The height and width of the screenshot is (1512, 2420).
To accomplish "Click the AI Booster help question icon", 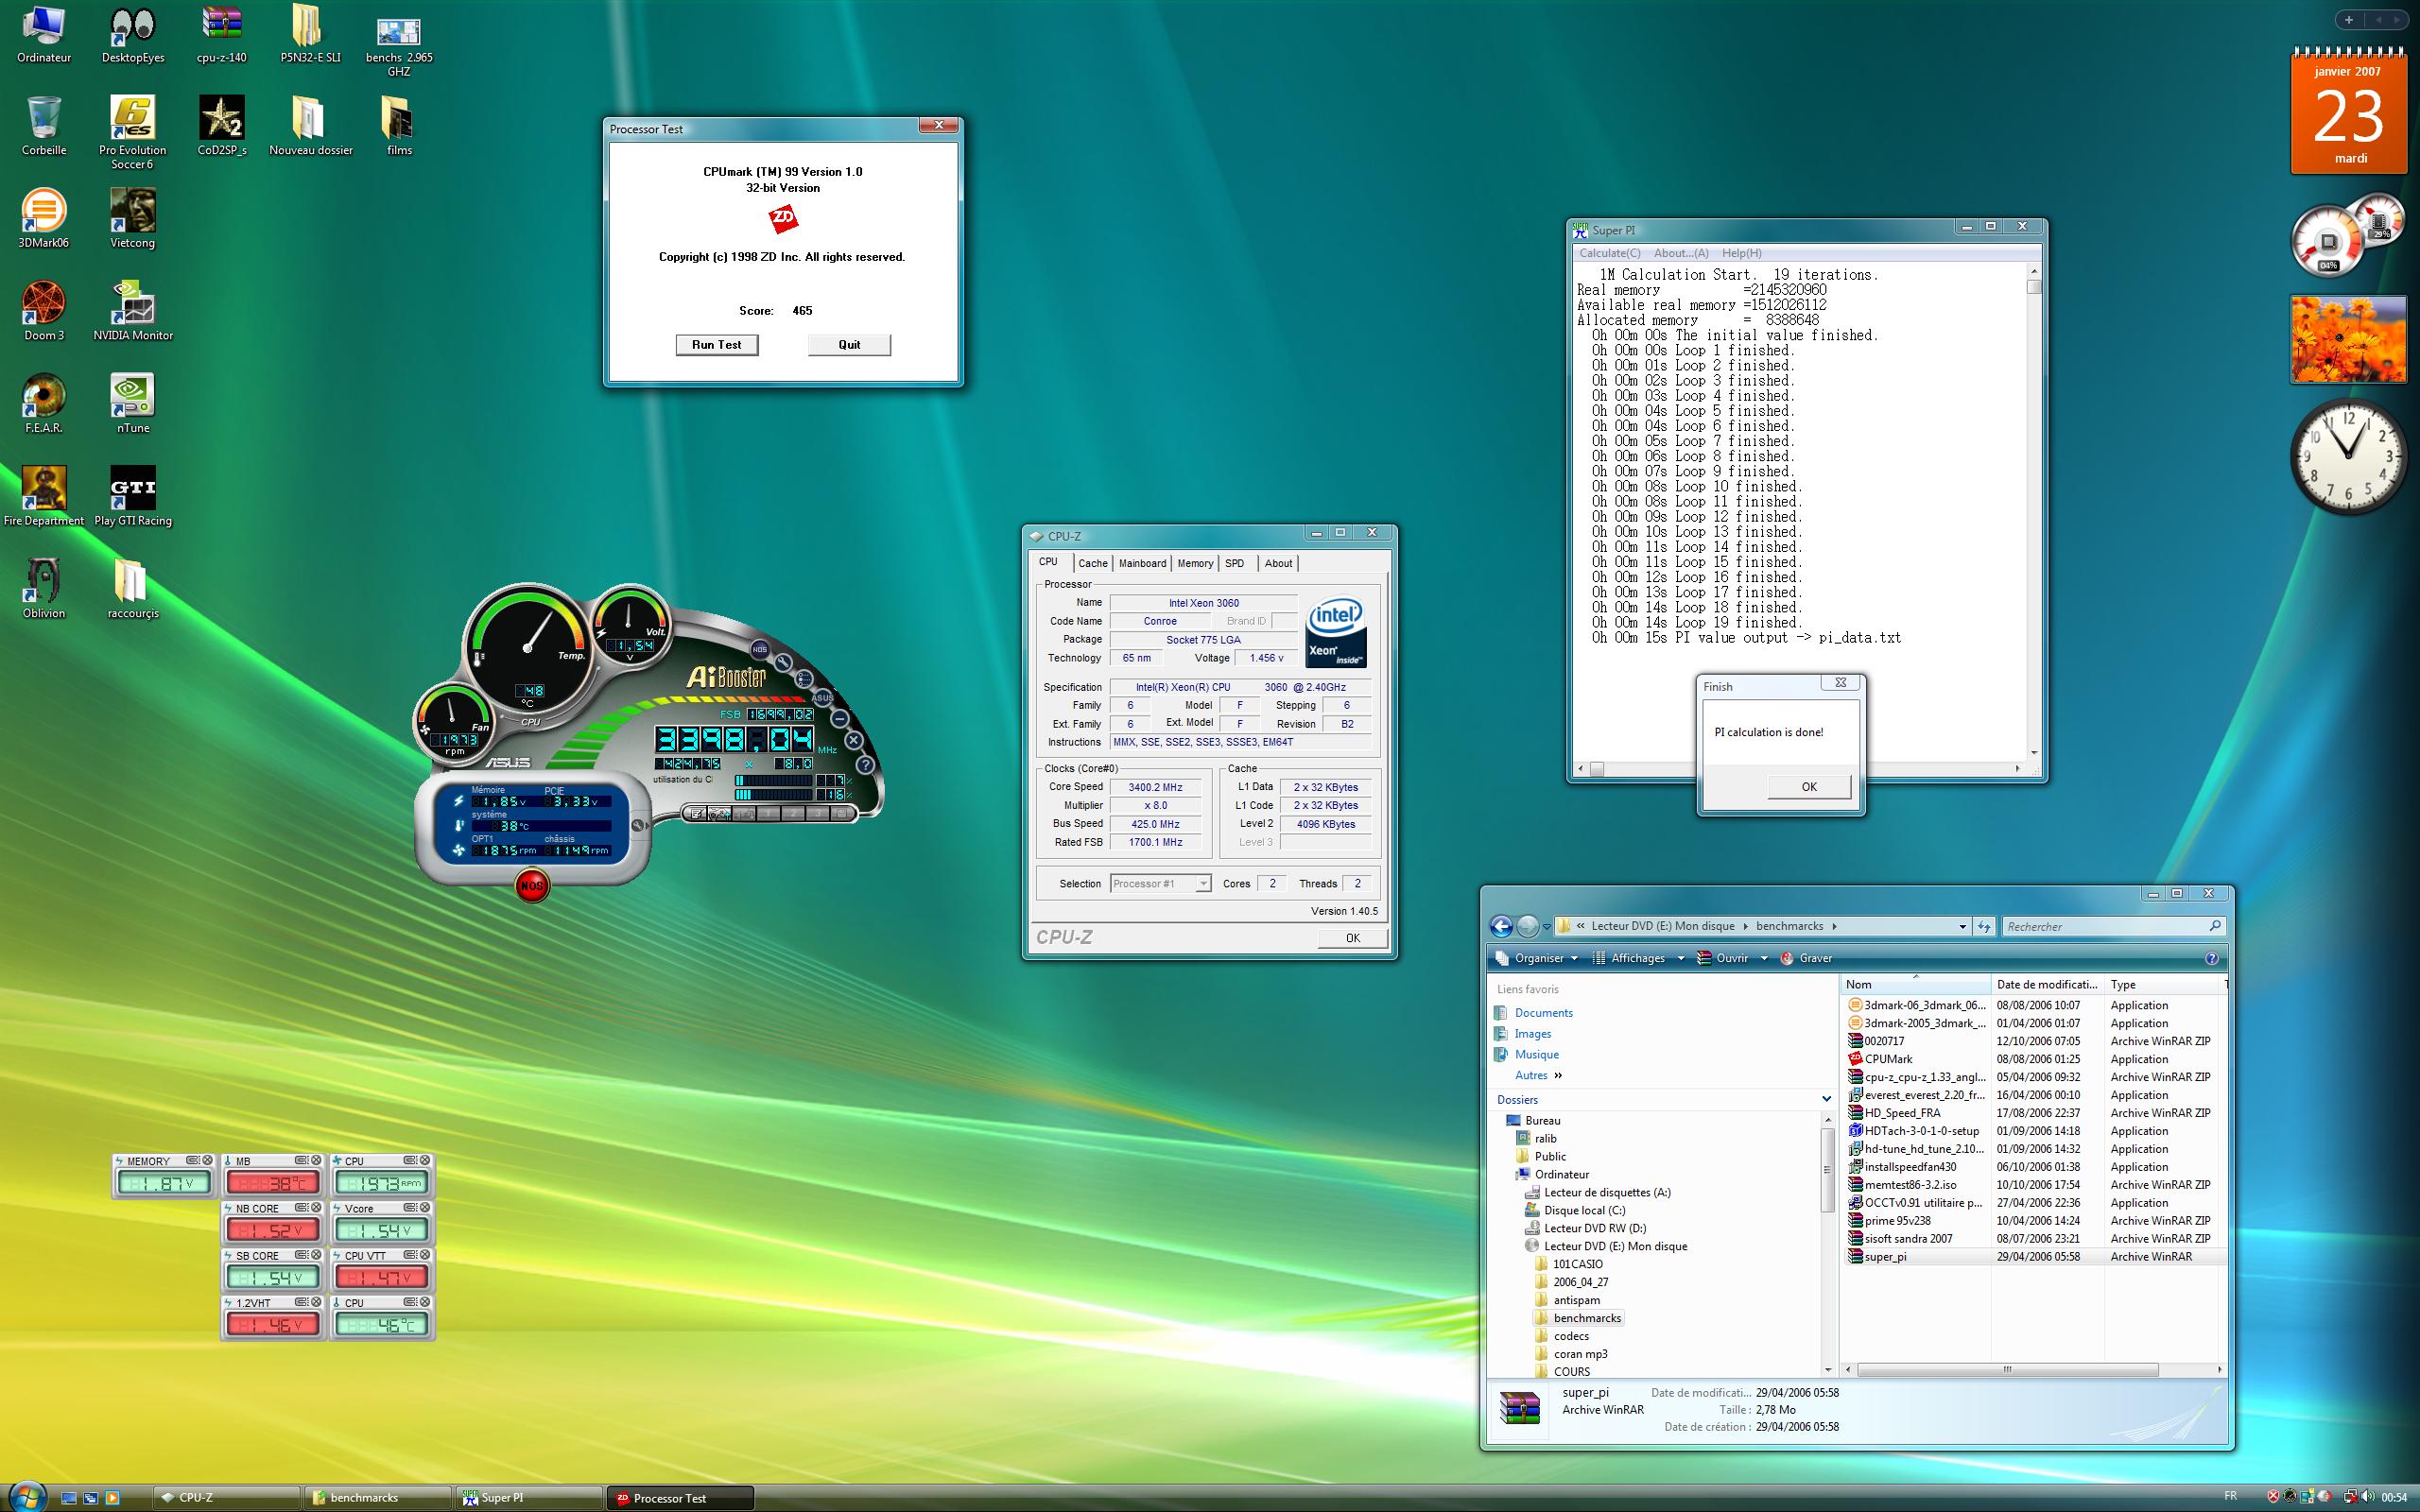I will [x=865, y=765].
